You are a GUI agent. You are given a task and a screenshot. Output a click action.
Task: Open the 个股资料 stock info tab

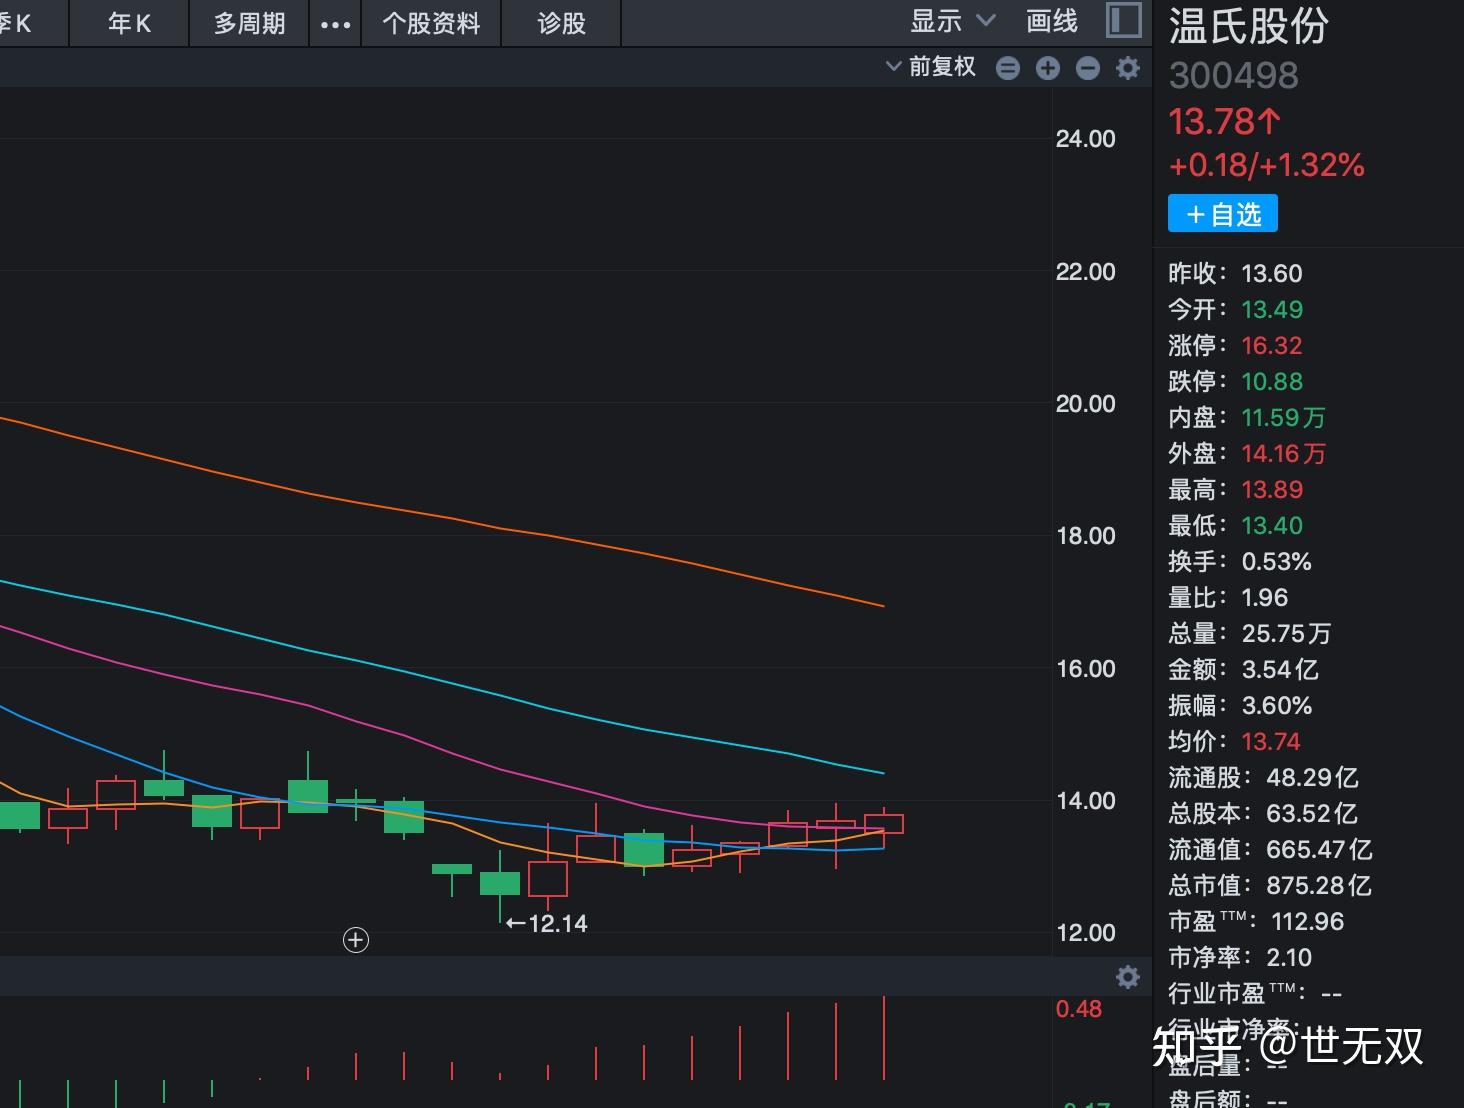(431, 23)
